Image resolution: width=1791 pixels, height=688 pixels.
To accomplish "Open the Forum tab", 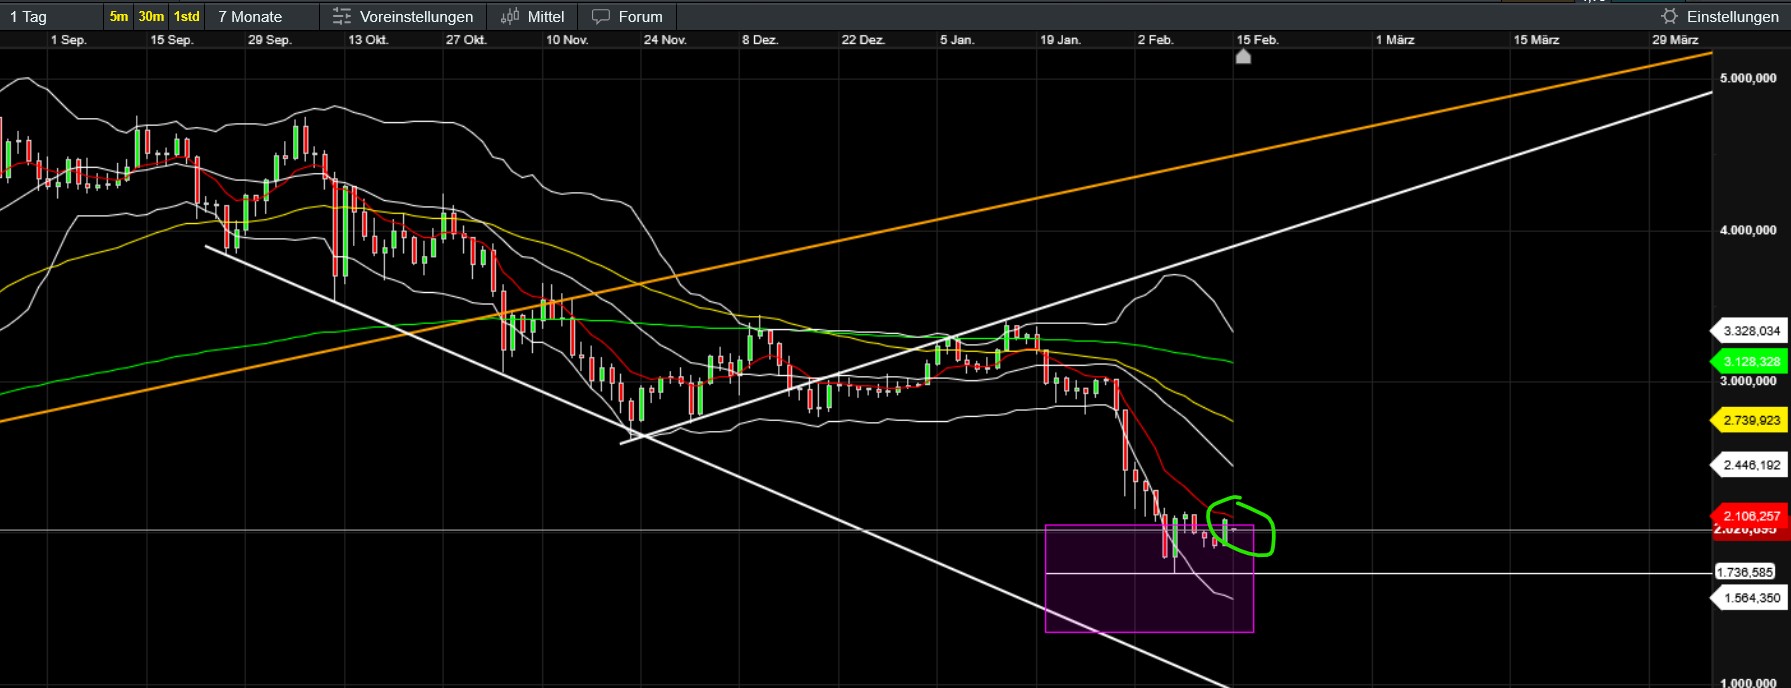I will tap(640, 16).
